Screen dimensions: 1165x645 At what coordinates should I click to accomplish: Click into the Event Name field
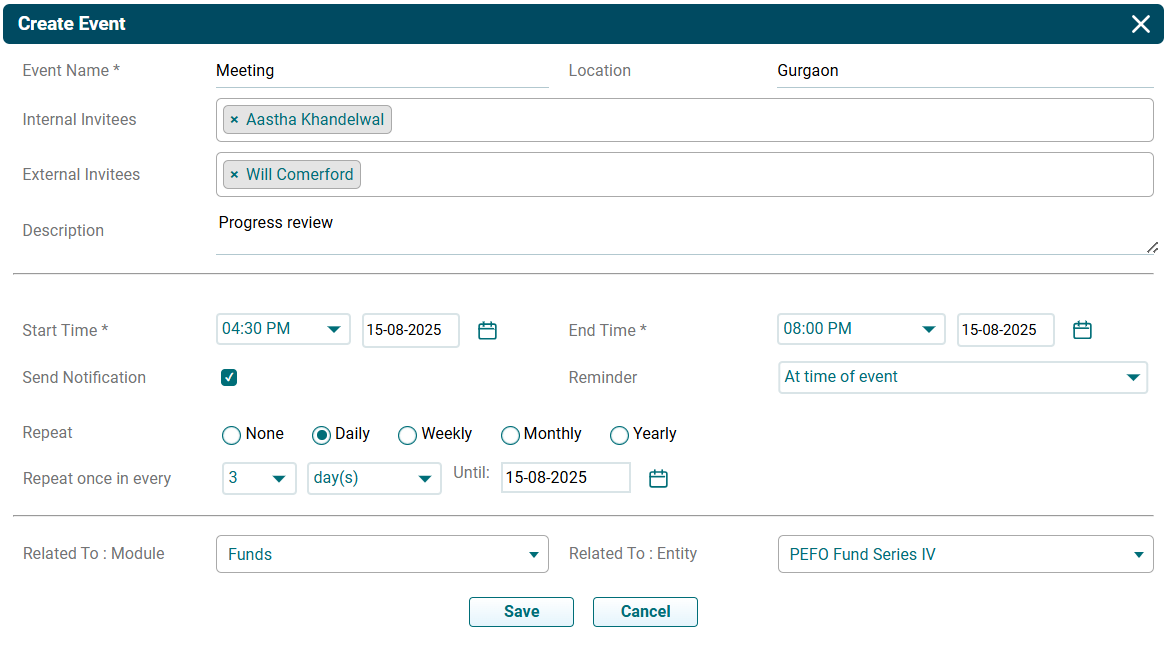coord(382,71)
